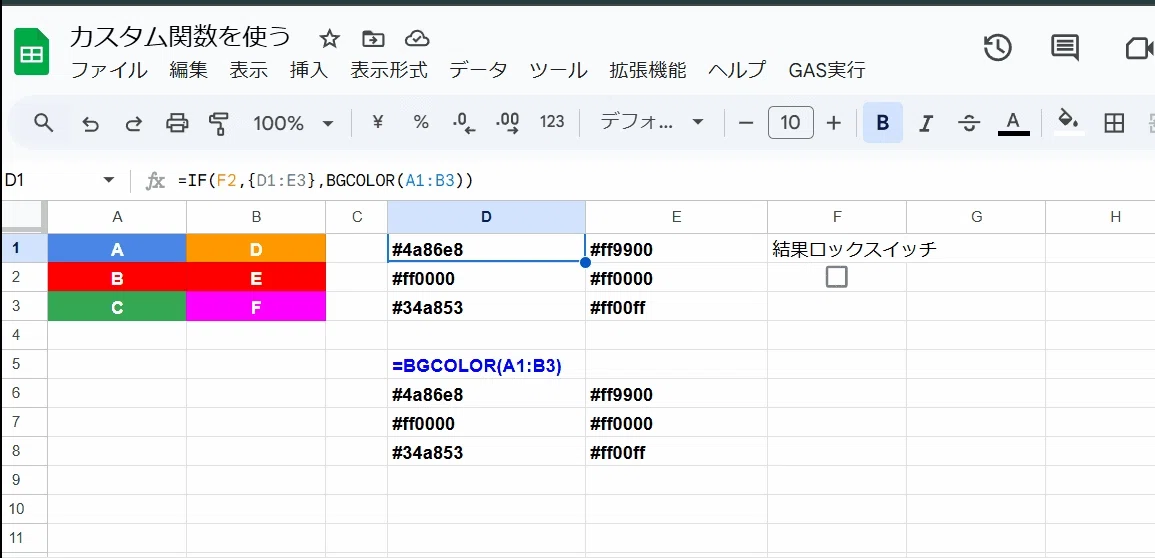The image size is (1155, 558).
Task: Open the zoom 100% dropdown
Action: [x=293, y=123]
